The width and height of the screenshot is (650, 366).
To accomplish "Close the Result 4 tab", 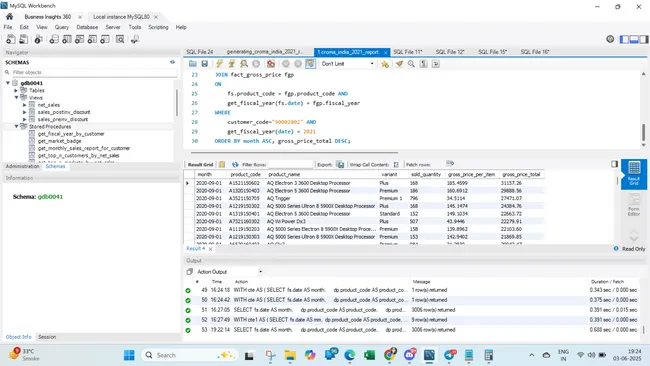I will (211, 249).
